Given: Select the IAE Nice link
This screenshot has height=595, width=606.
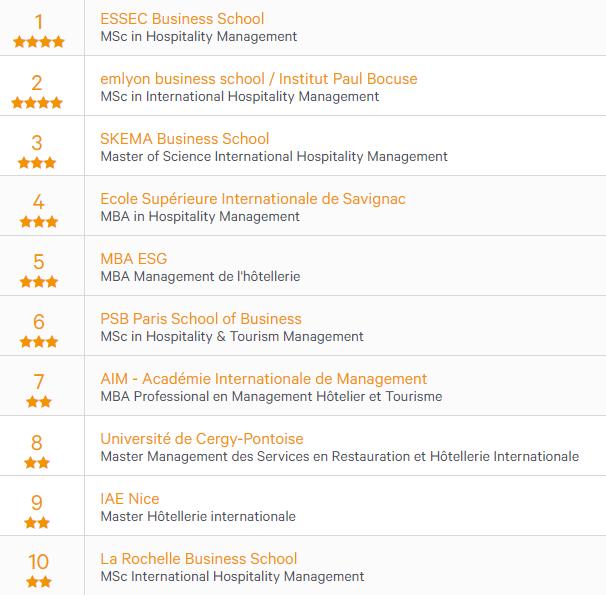Looking at the screenshot, I should 129,499.
